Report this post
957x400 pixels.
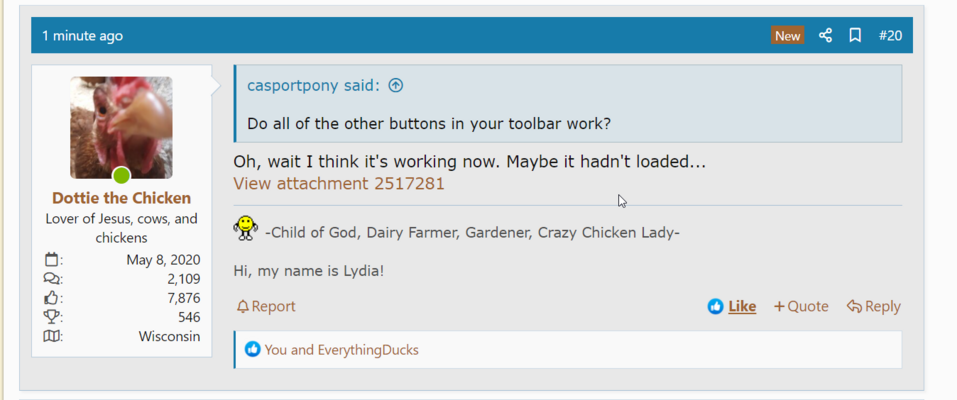(x=266, y=307)
